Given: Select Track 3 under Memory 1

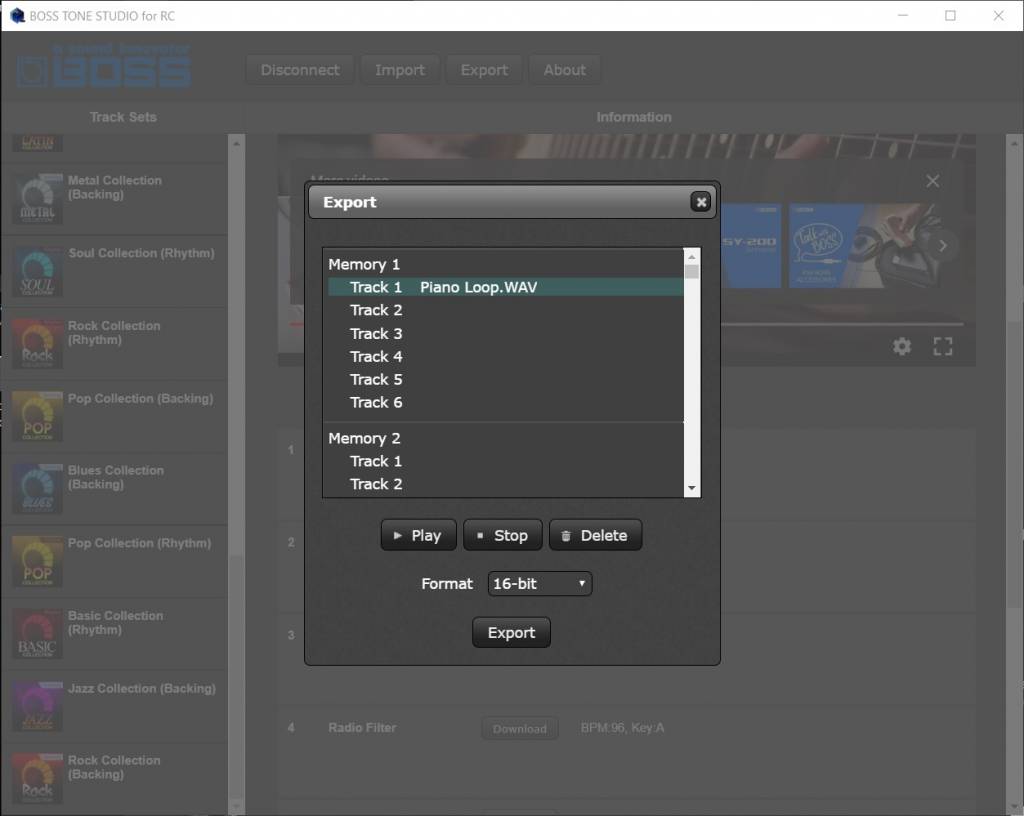Looking at the screenshot, I should click(505, 334).
